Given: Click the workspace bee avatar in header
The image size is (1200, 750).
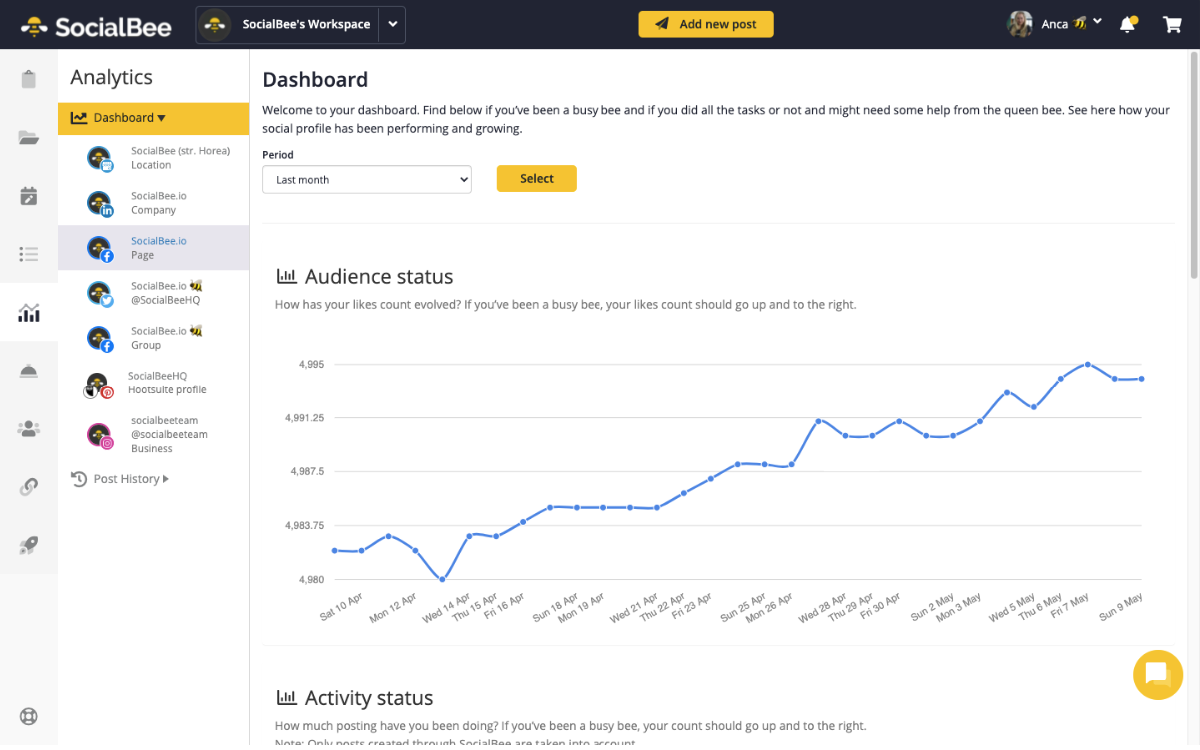Looking at the screenshot, I should point(215,24).
